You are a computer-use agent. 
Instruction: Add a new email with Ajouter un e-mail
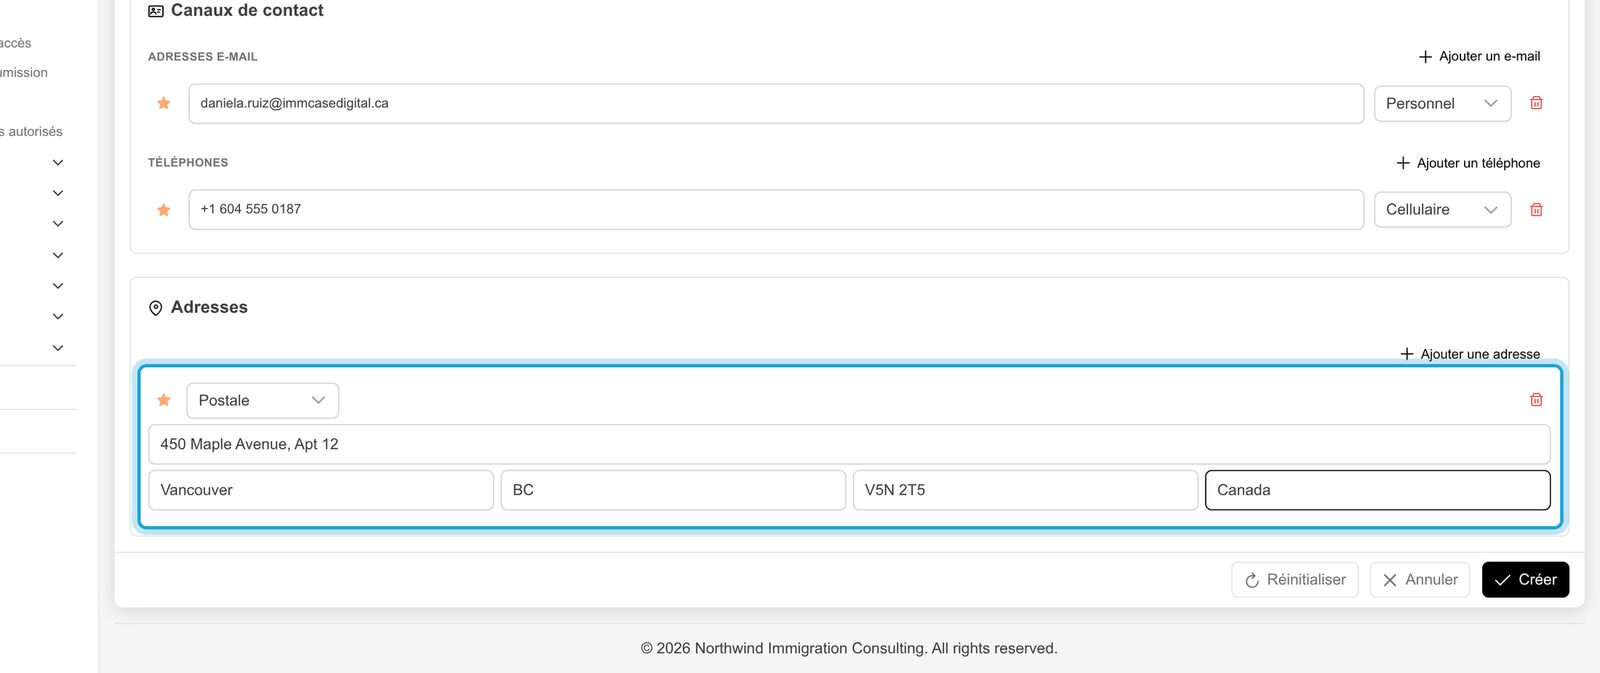click(x=1479, y=56)
